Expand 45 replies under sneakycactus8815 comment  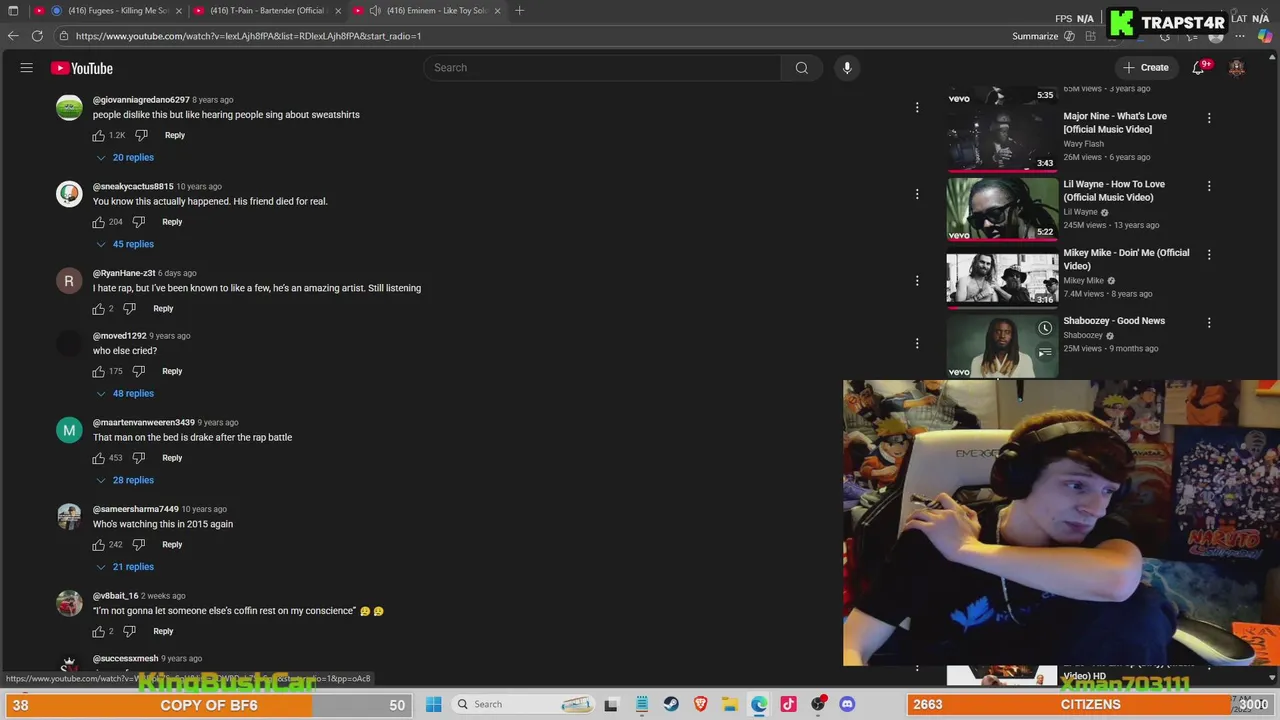pyautogui.click(x=125, y=244)
